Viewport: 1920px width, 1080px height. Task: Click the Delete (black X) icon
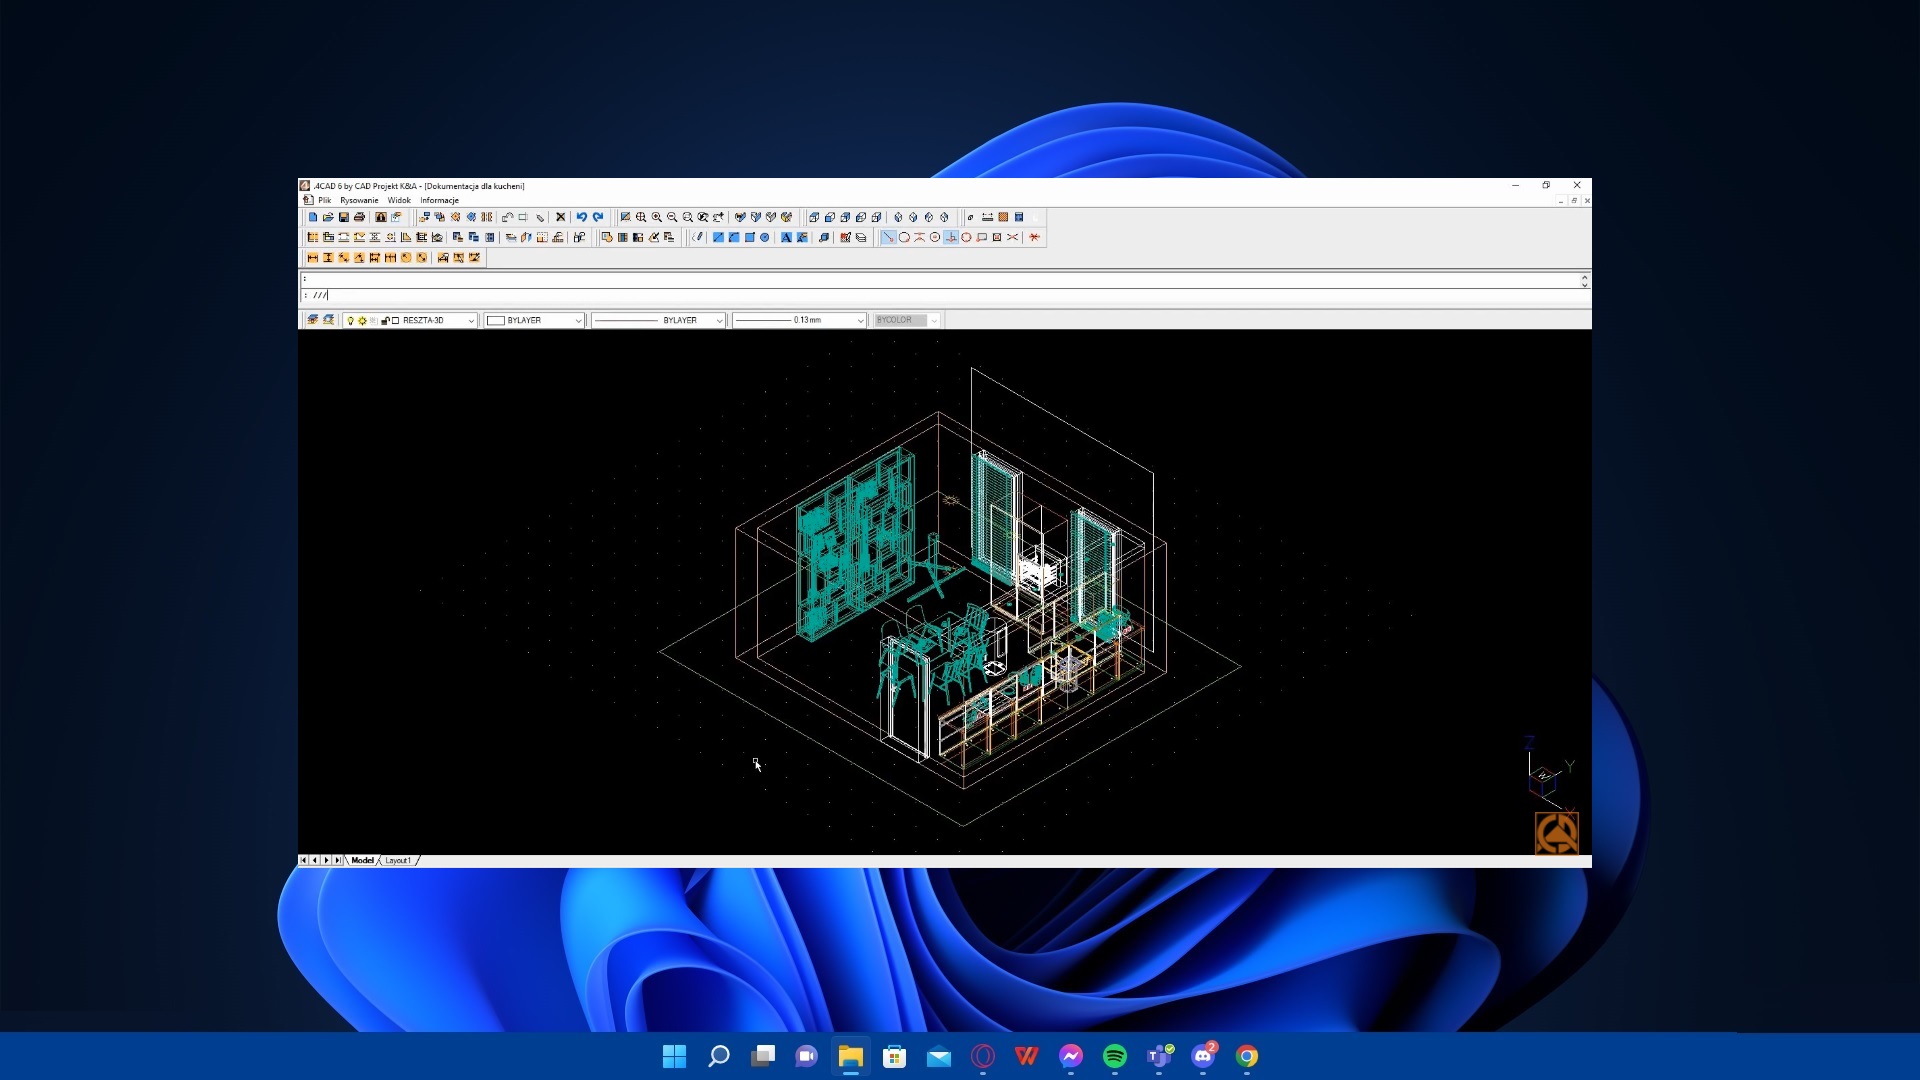tap(561, 217)
